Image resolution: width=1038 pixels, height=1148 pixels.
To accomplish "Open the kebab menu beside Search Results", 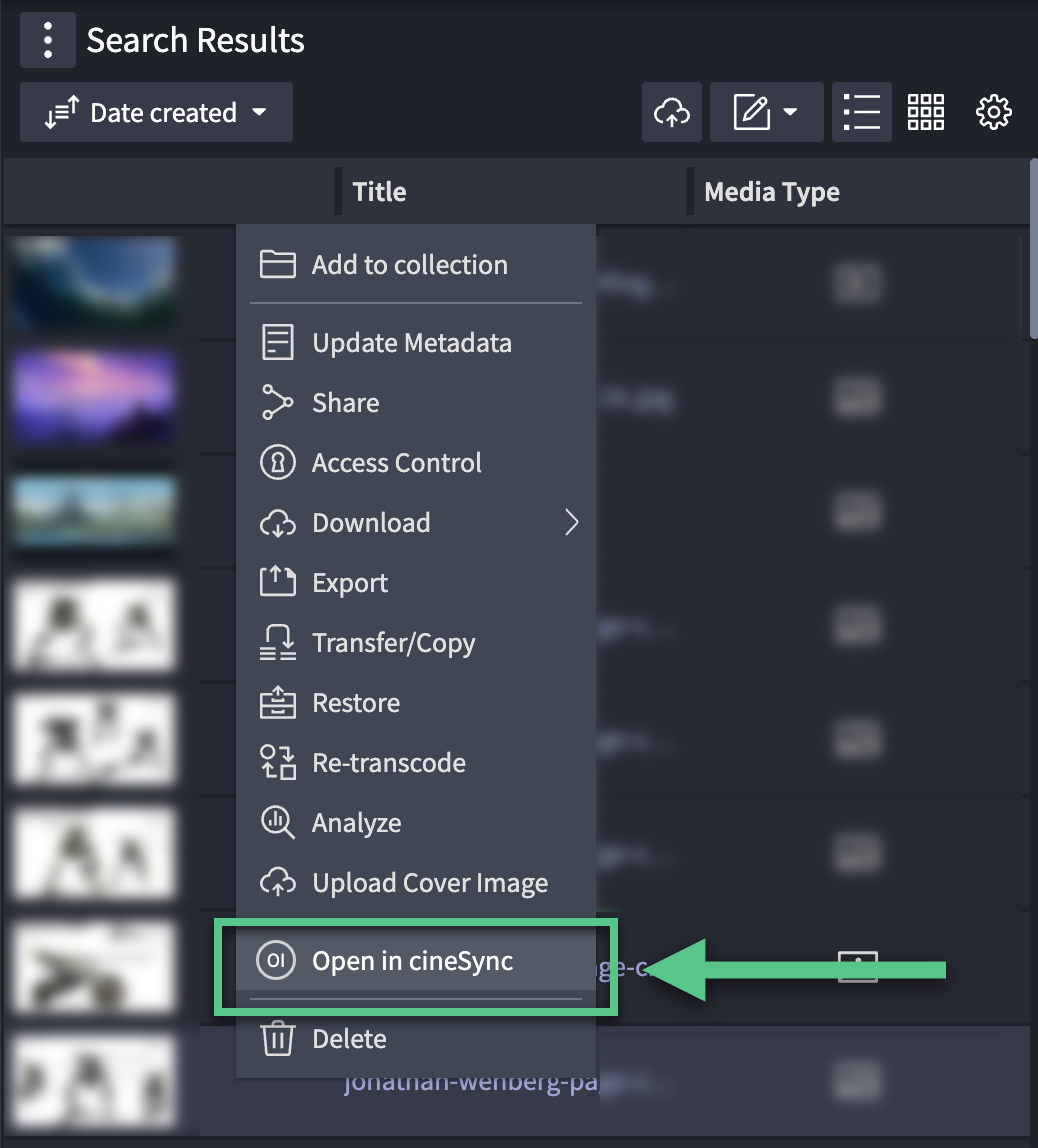I will (47, 40).
